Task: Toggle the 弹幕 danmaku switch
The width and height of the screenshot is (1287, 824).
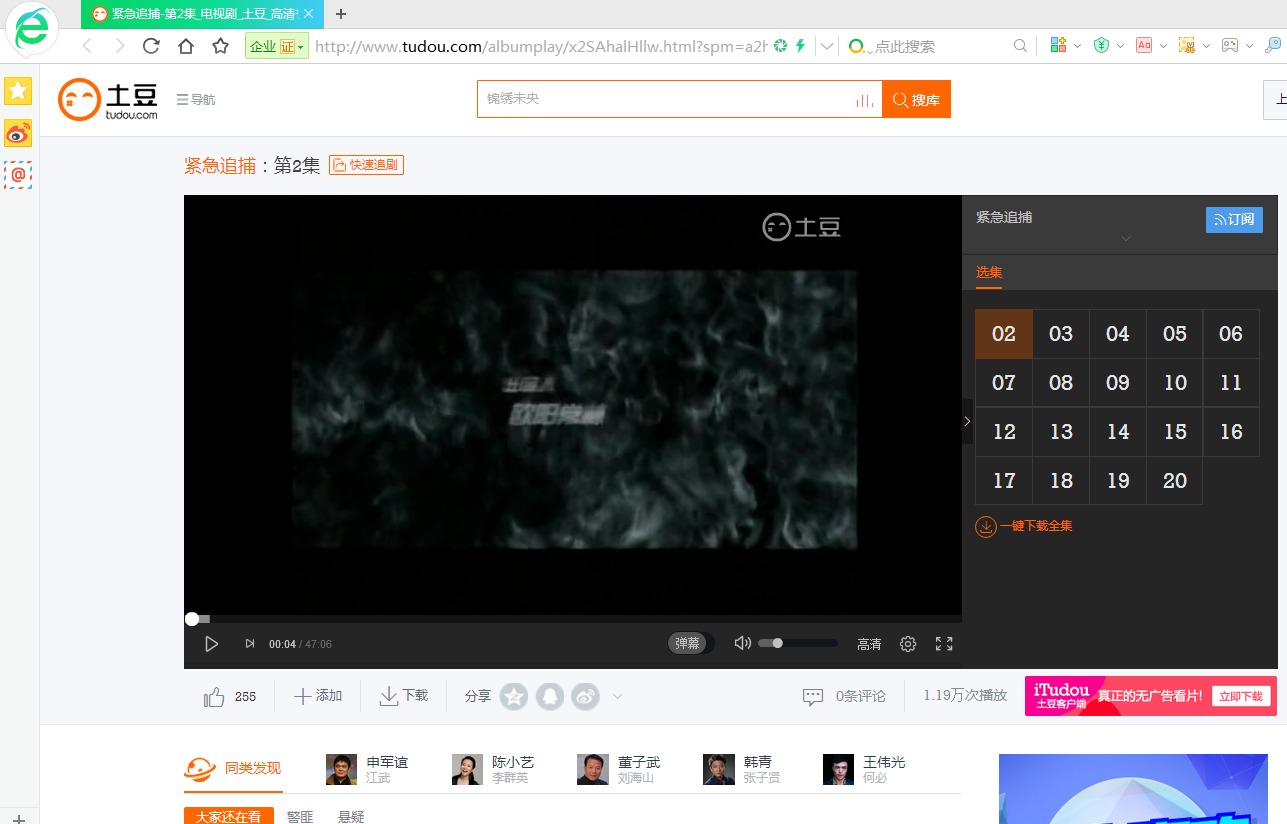Action: click(691, 643)
